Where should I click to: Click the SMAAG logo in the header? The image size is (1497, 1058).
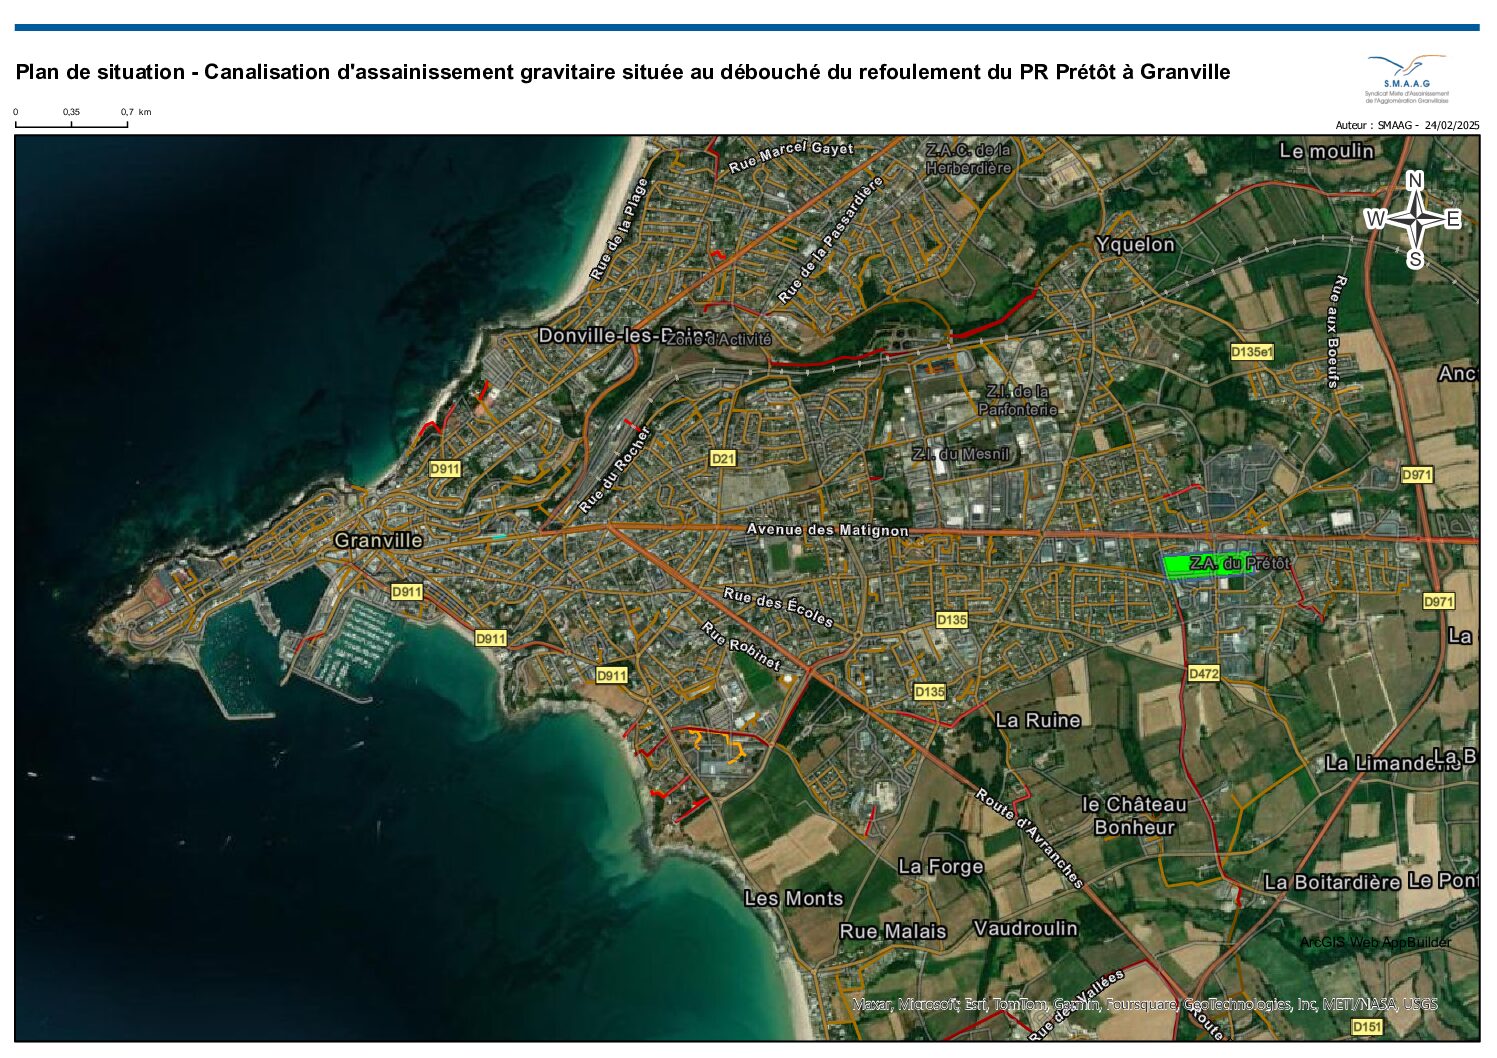tap(1406, 78)
